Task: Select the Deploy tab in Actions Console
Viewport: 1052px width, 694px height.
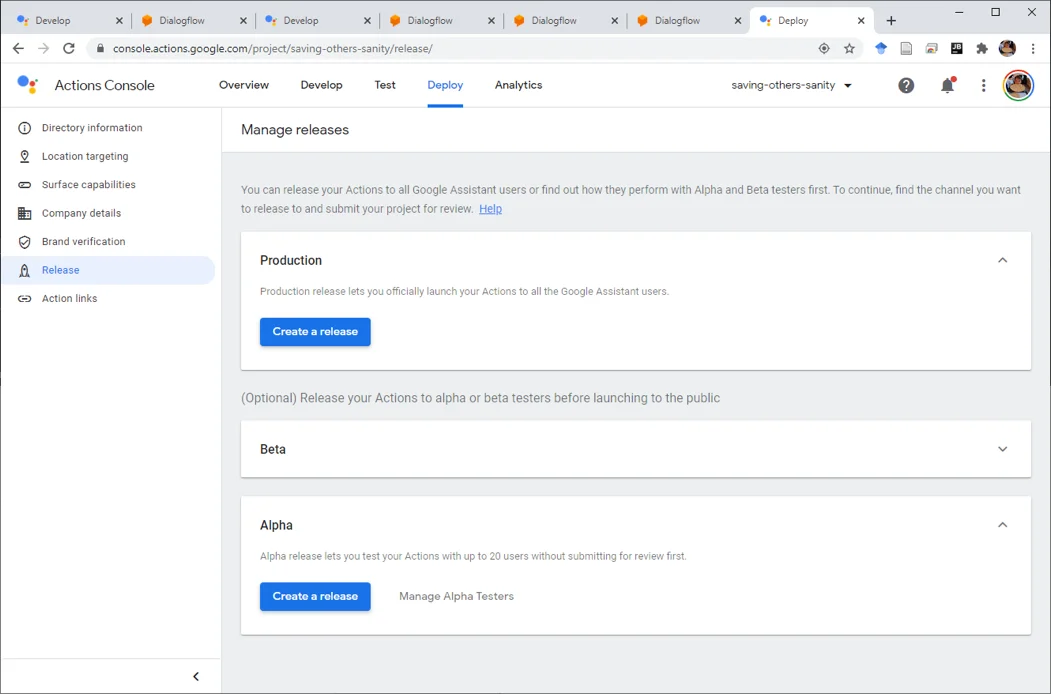Action: pos(445,85)
